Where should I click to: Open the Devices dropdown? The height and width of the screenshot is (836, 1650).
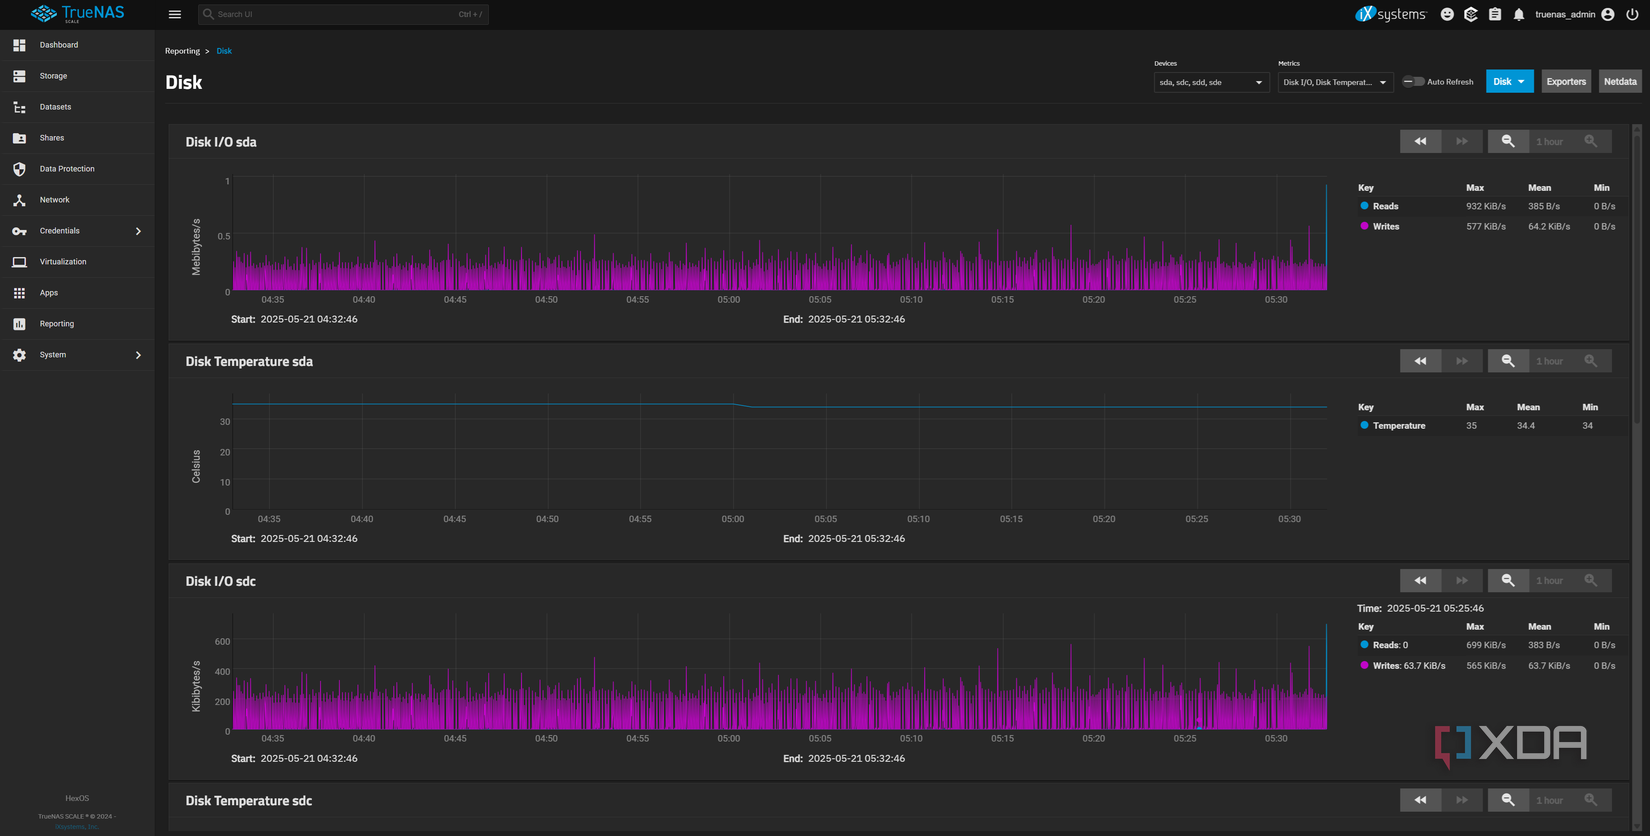coord(1211,82)
